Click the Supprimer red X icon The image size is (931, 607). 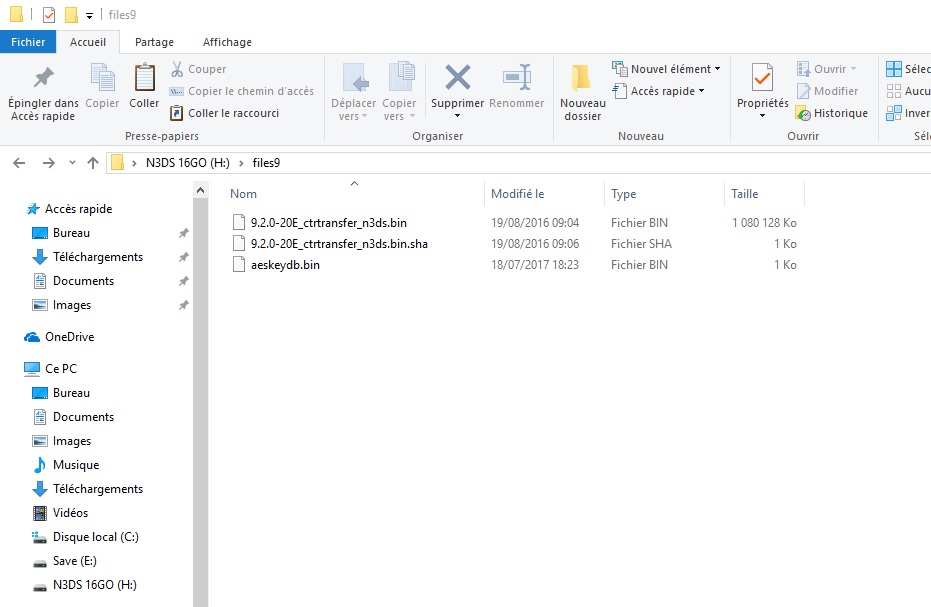(x=457, y=78)
